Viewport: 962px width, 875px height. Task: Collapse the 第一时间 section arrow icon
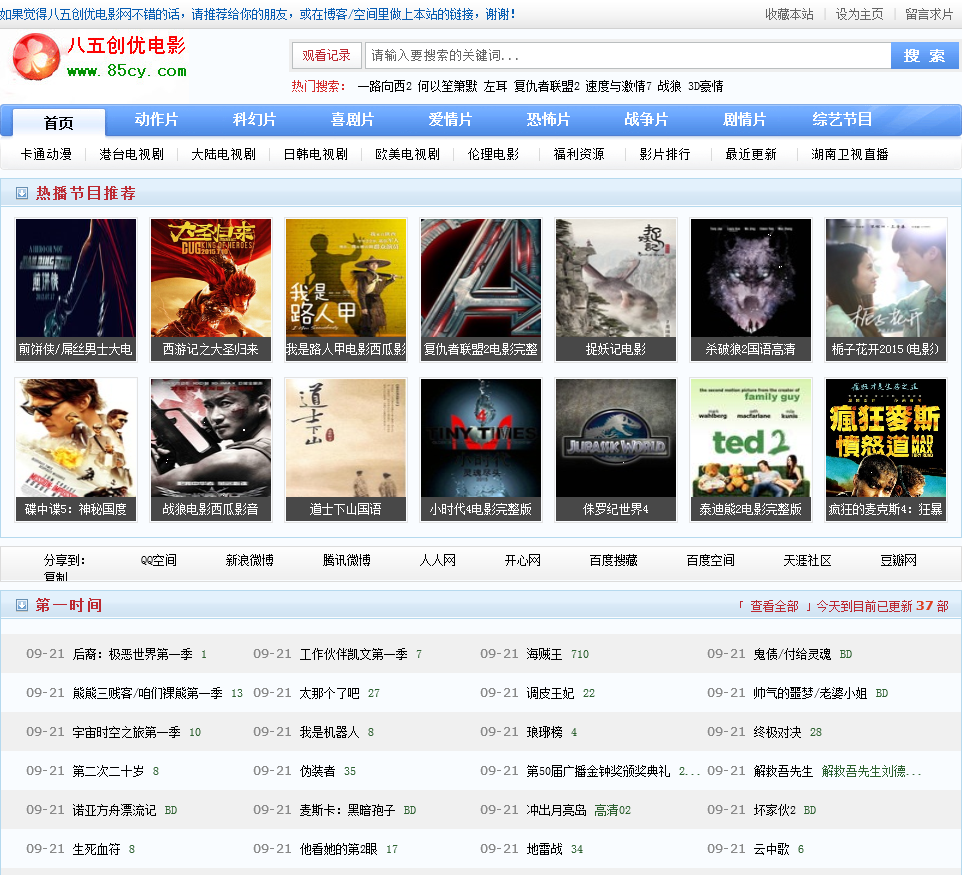[21, 605]
